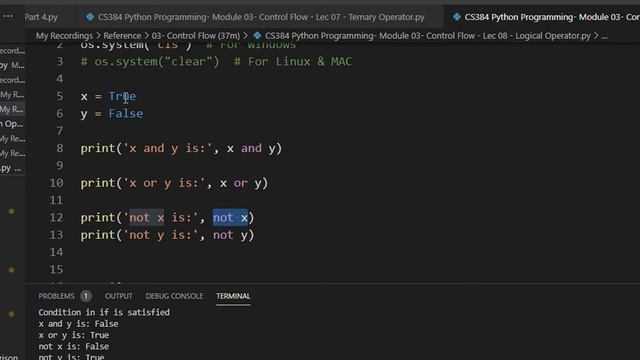
Task: Click the My Recordings breadcrumb
Action: click(x=64, y=36)
